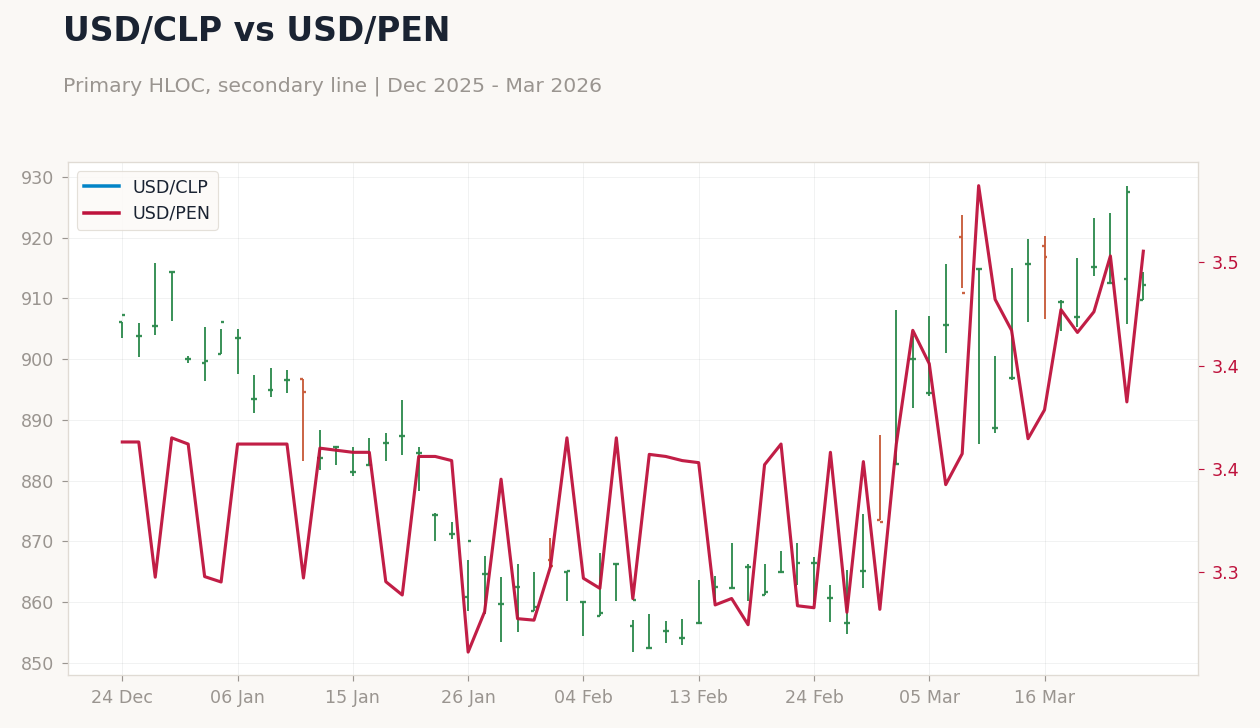Click the 24 Feb x-axis label
The image size is (1260, 728).
pyautogui.click(x=814, y=698)
